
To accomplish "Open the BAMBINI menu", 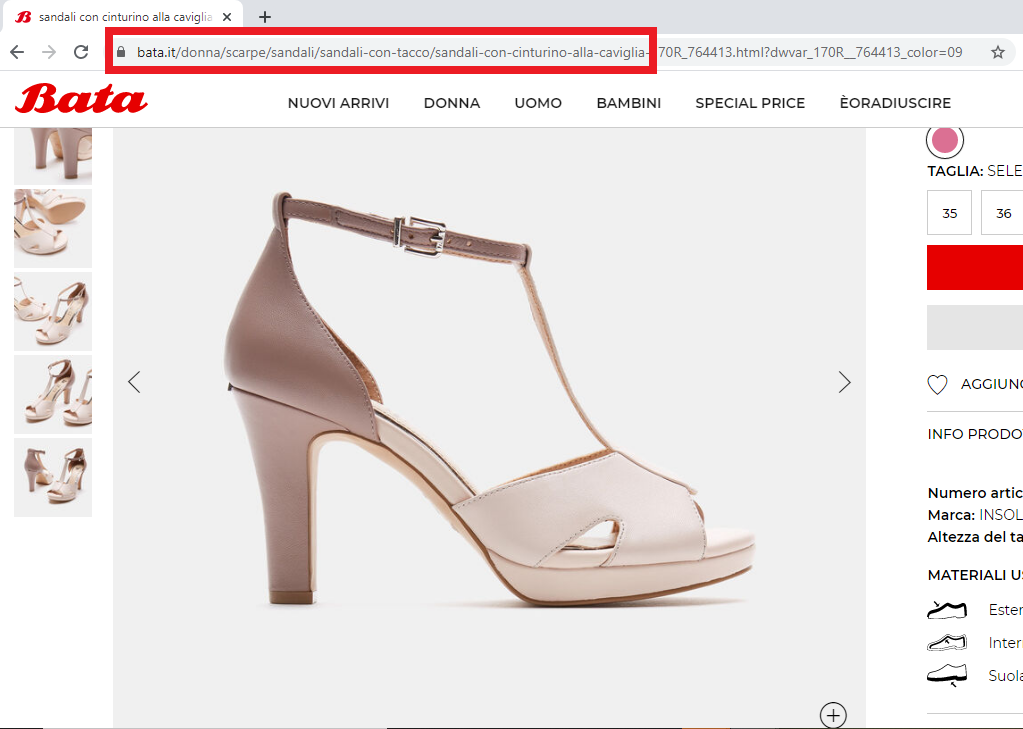I will tap(628, 103).
